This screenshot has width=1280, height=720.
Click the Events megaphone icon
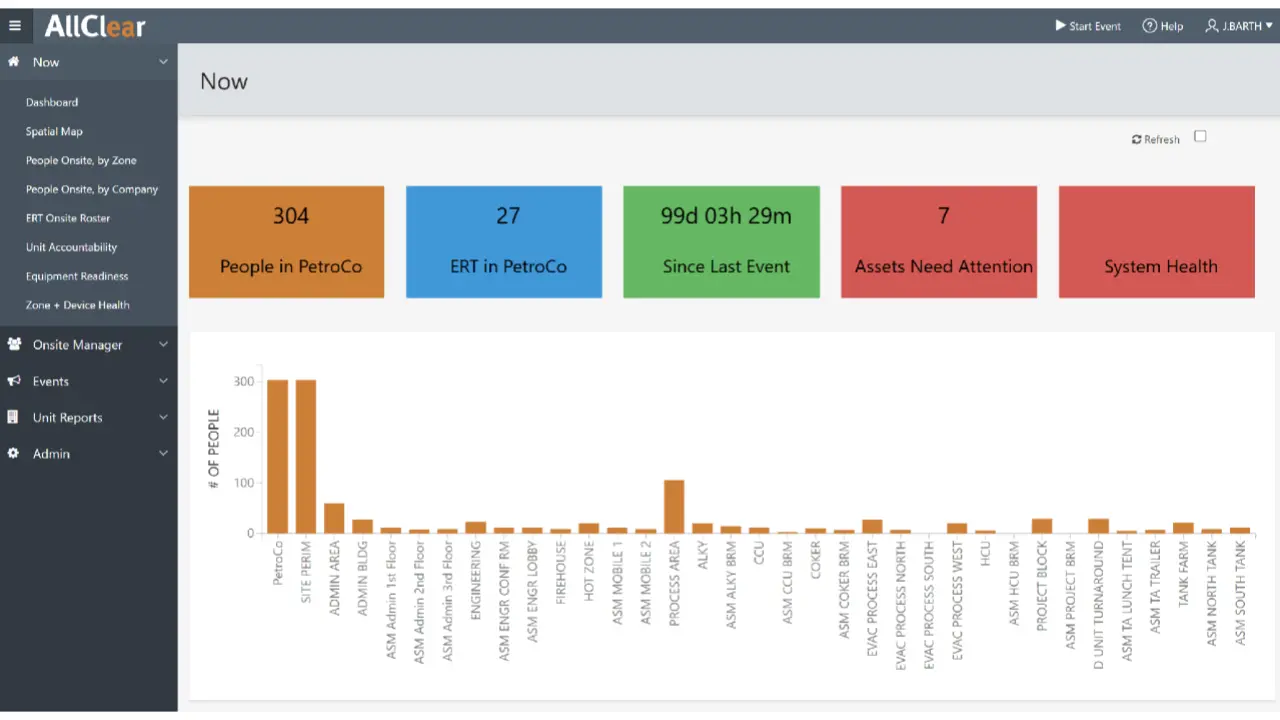point(14,381)
